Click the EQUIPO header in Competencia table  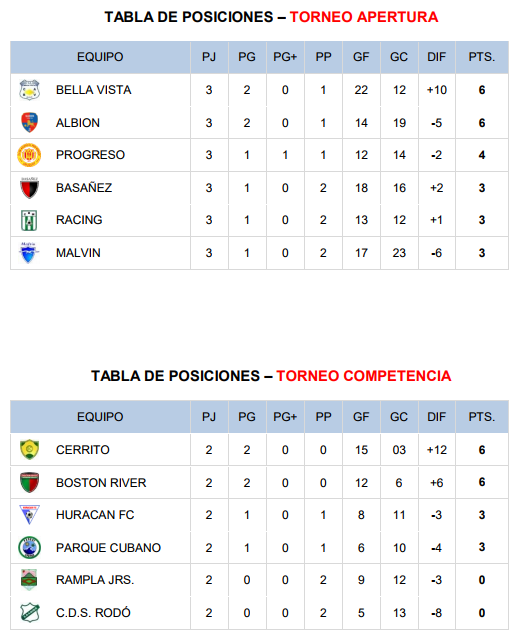pos(100,417)
